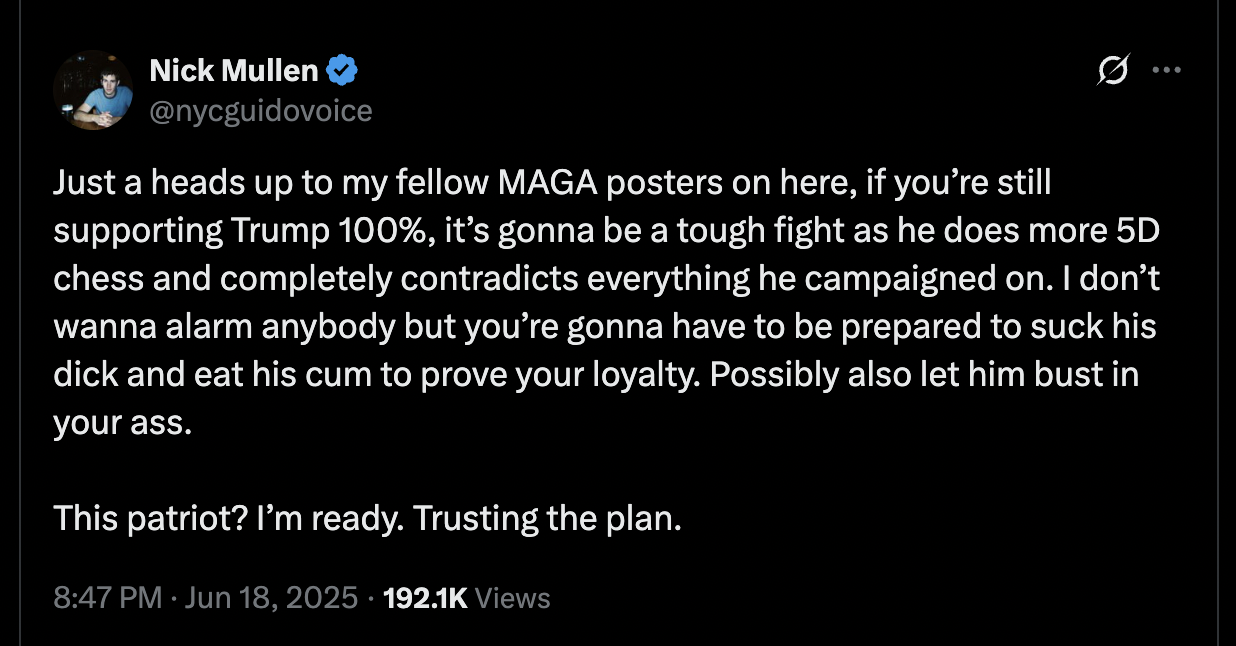Screen dimensions: 1236x646
Task: Click the Views label
Action: (512, 598)
